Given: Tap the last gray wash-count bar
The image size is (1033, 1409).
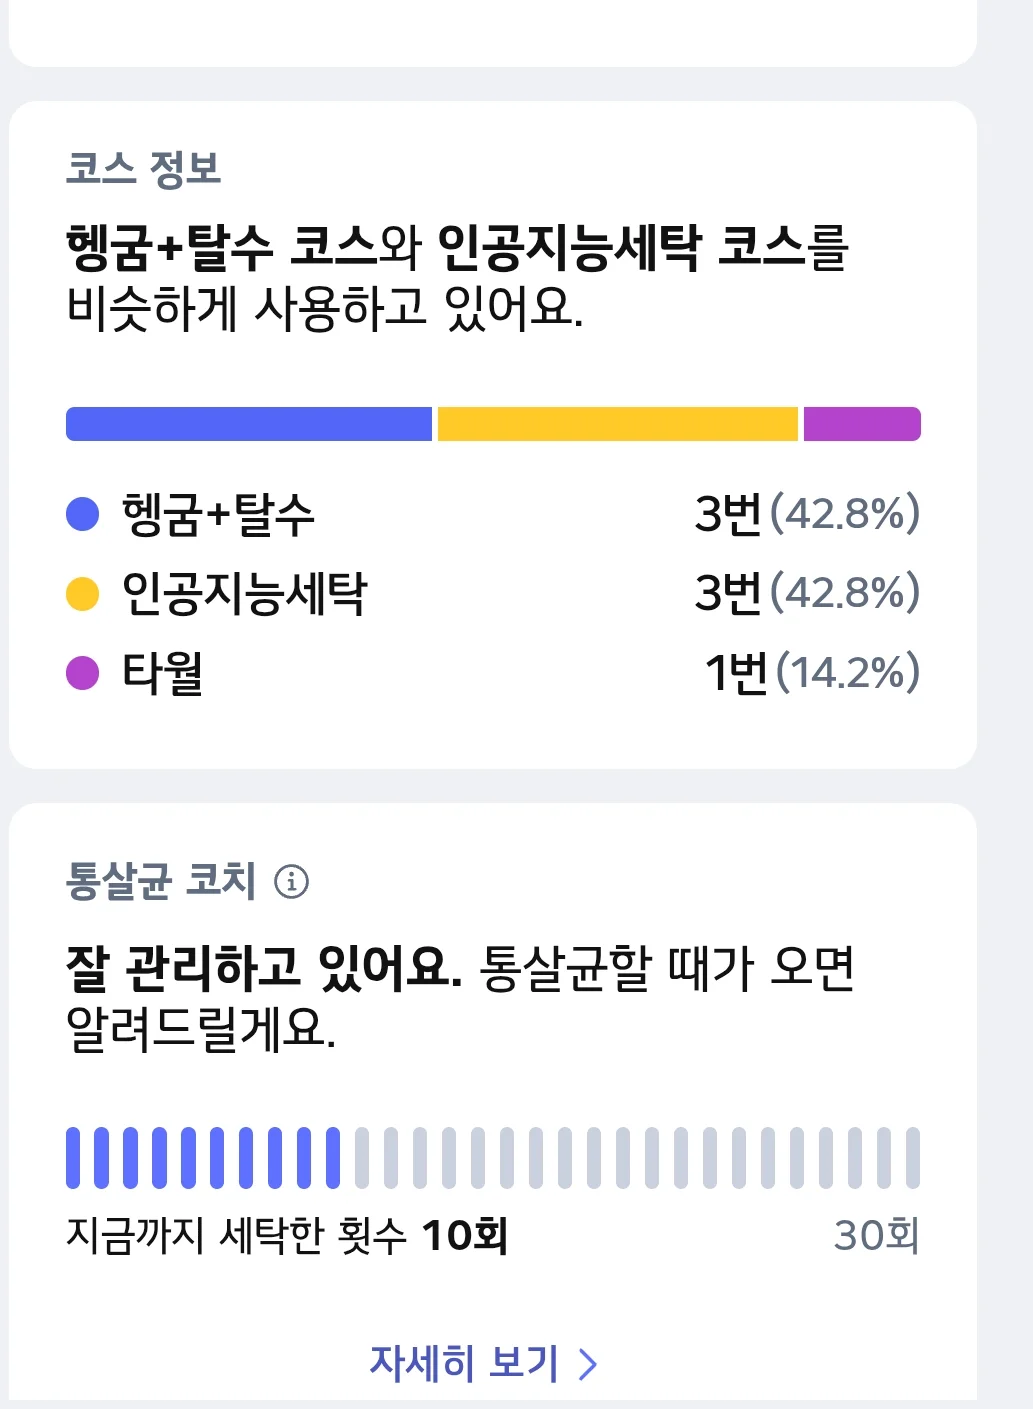Looking at the screenshot, I should click(913, 1158).
